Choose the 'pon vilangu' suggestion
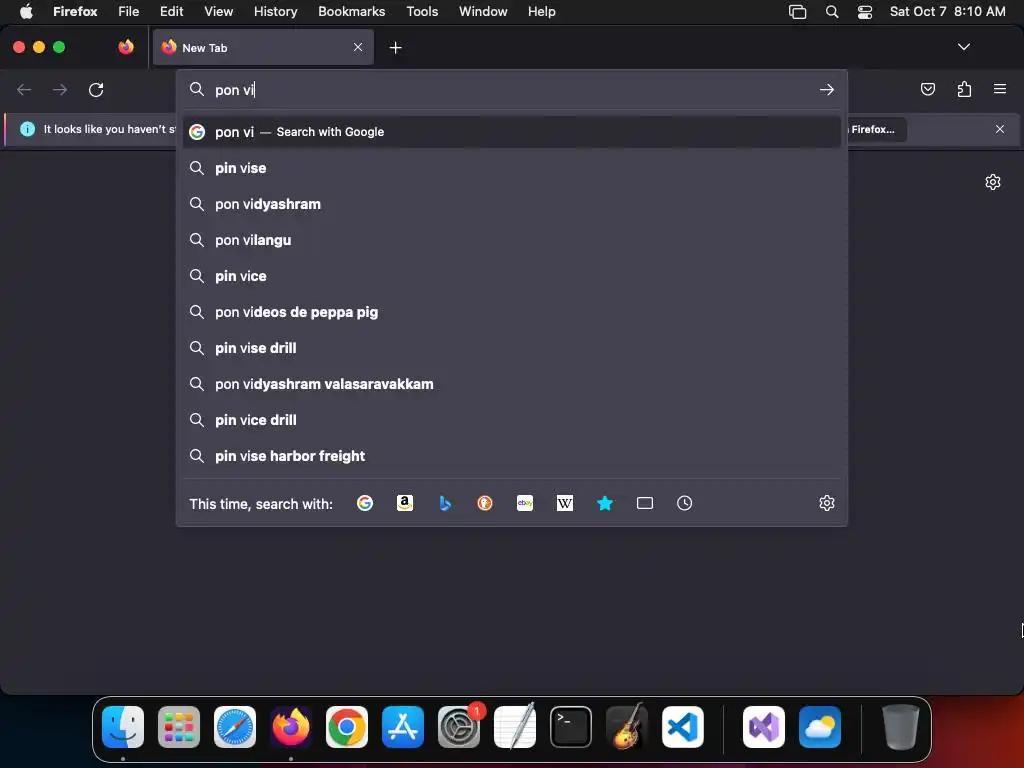Screen dimensions: 1024x768 coord(511,240)
